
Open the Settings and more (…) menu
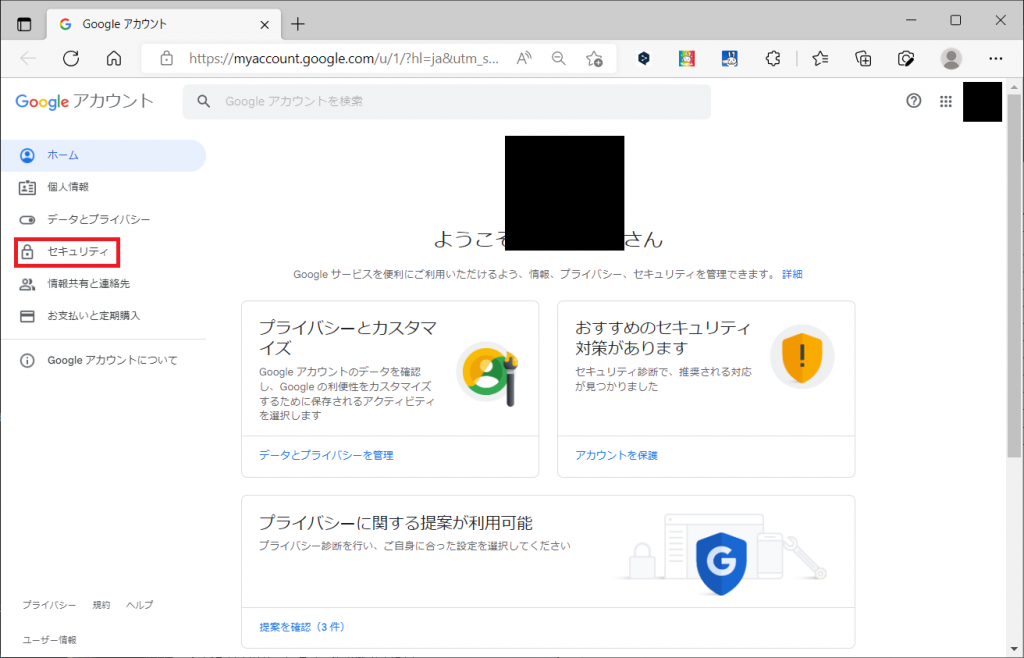tap(997, 58)
